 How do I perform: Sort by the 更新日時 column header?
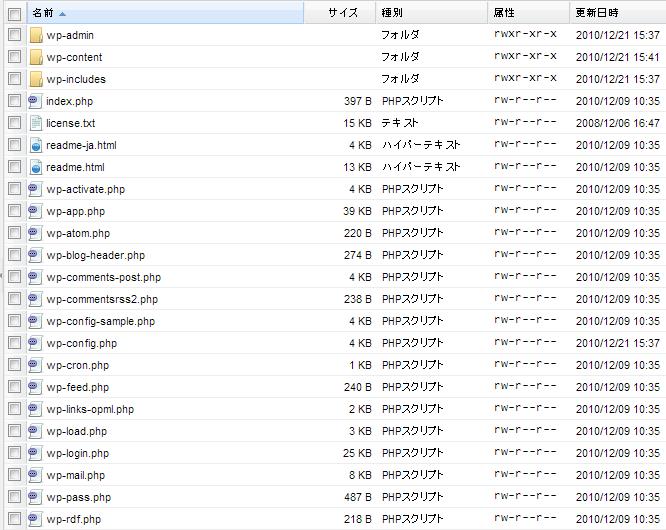coord(618,13)
